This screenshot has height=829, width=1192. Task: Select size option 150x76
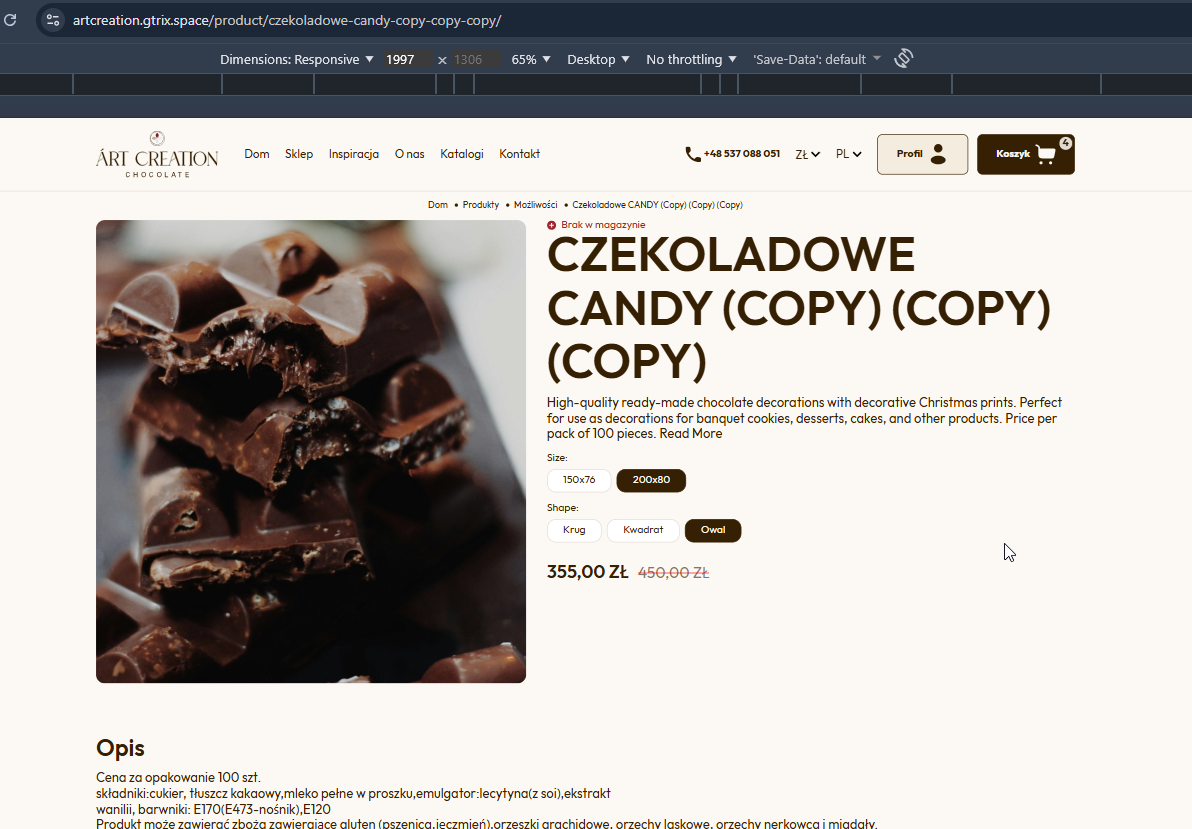point(579,480)
